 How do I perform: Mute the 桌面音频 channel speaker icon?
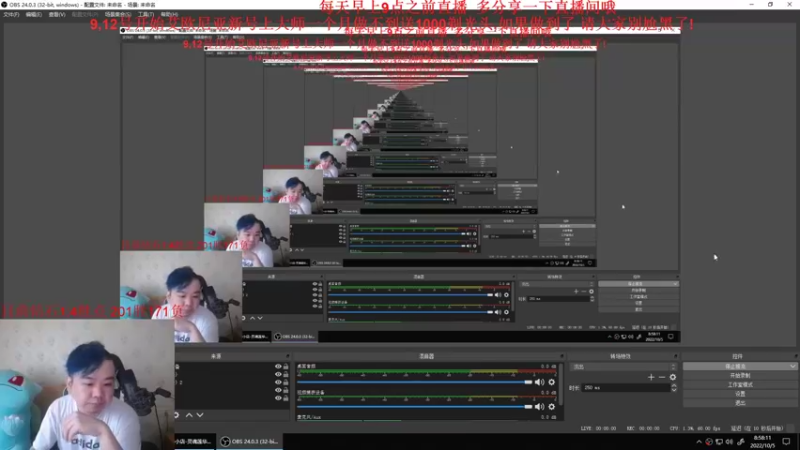[539, 382]
